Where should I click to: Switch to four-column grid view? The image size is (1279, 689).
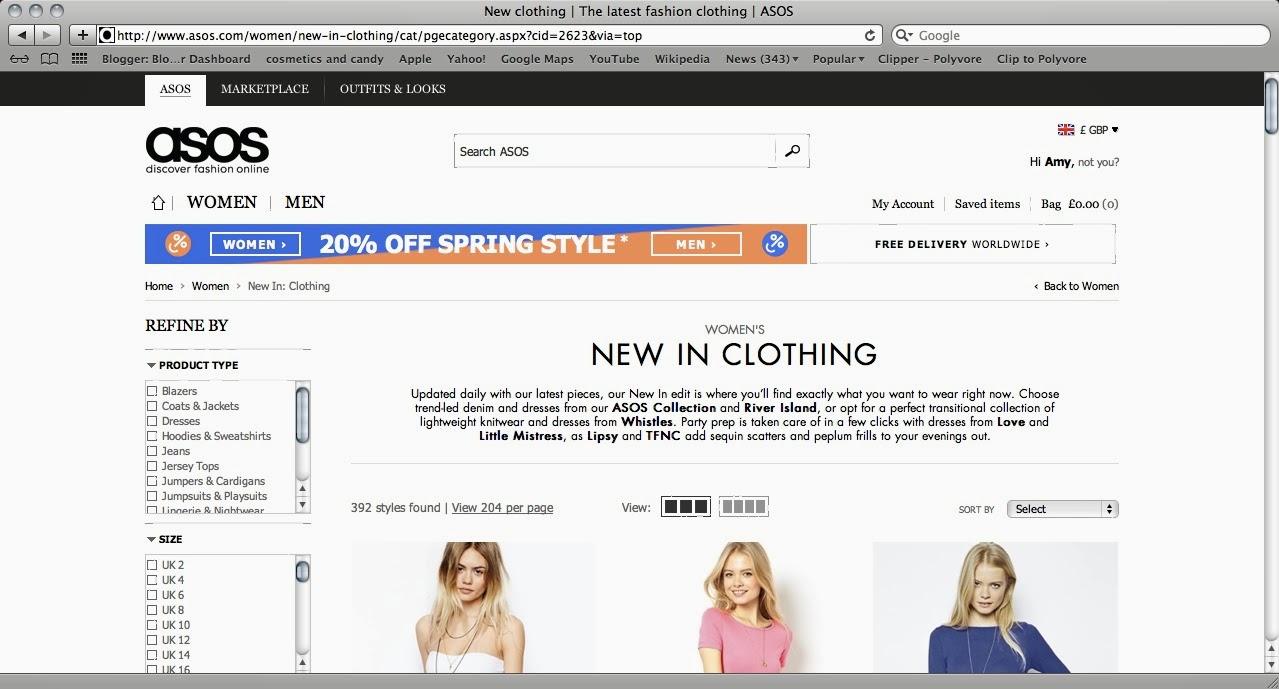[x=744, y=507]
